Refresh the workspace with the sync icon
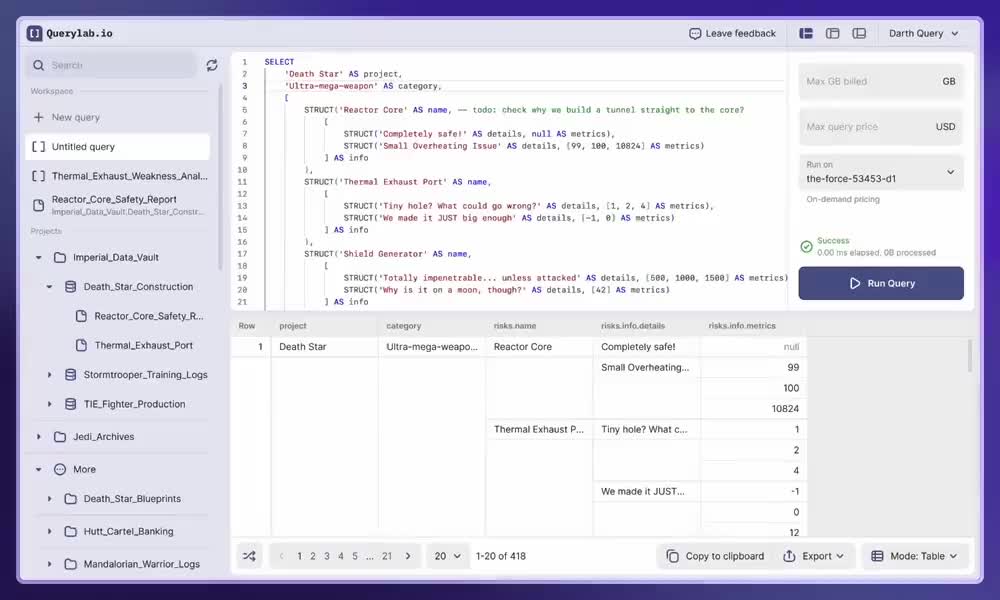Viewport: 1000px width, 600px height. pos(211,65)
